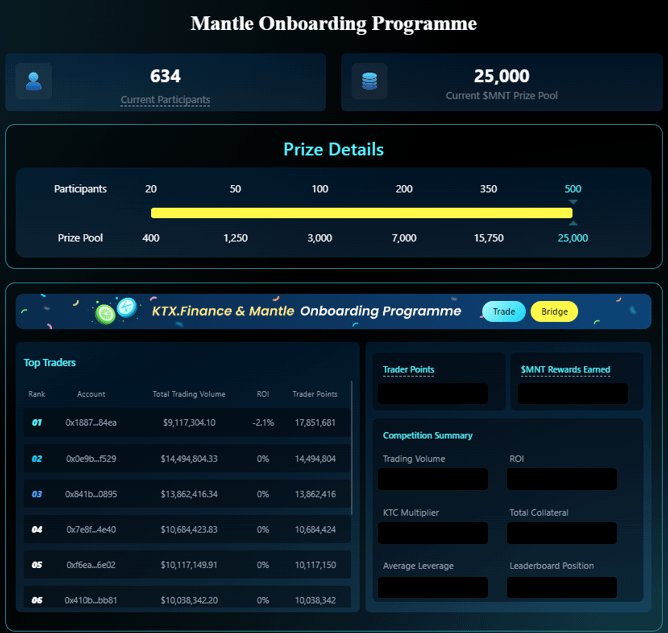Click the green KTX coin logo in banner

(106, 314)
